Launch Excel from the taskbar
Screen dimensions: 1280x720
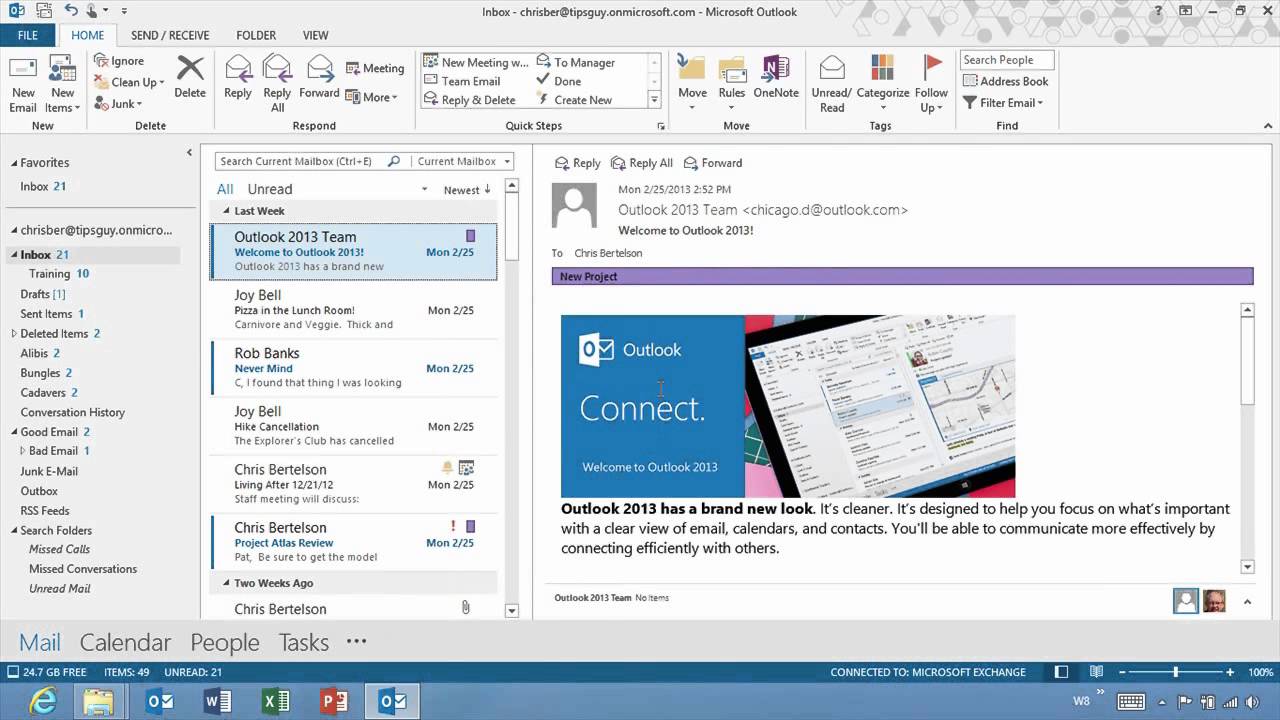pyautogui.click(x=276, y=701)
